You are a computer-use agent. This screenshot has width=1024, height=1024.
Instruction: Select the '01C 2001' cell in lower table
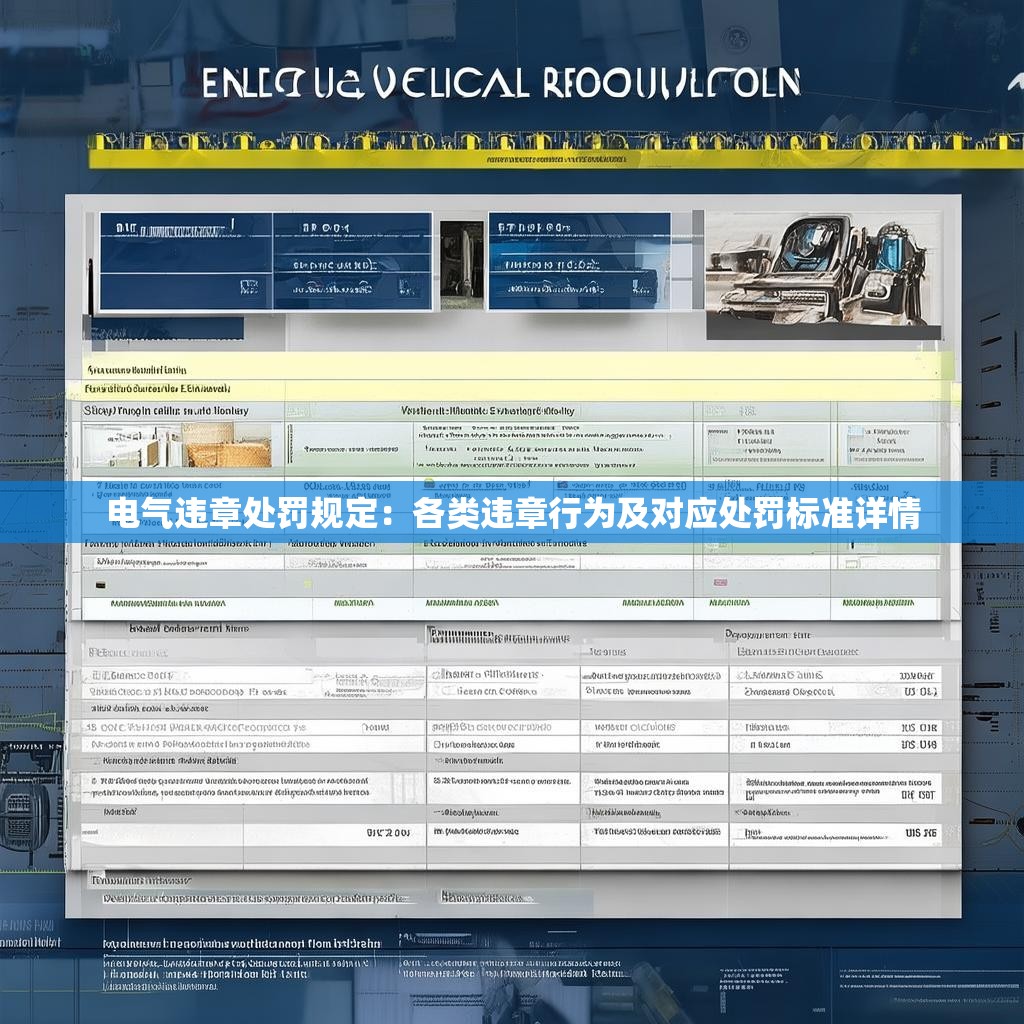(388, 832)
